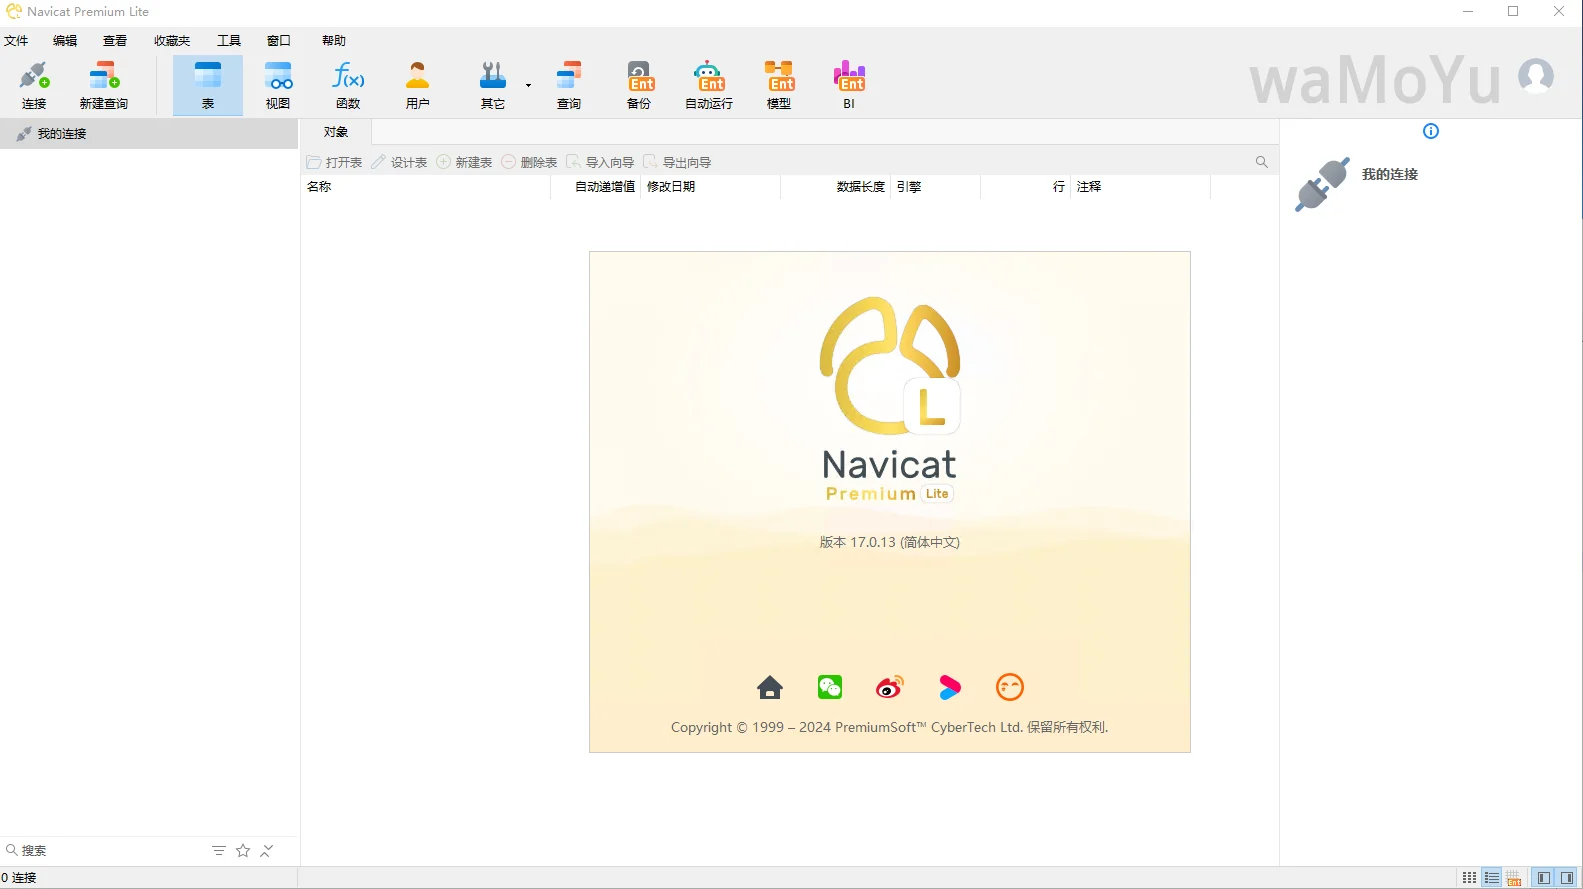Image resolution: width=1583 pixels, height=889 pixels.
Task: Click the information icon in right pane
Action: click(x=1431, y=131)
